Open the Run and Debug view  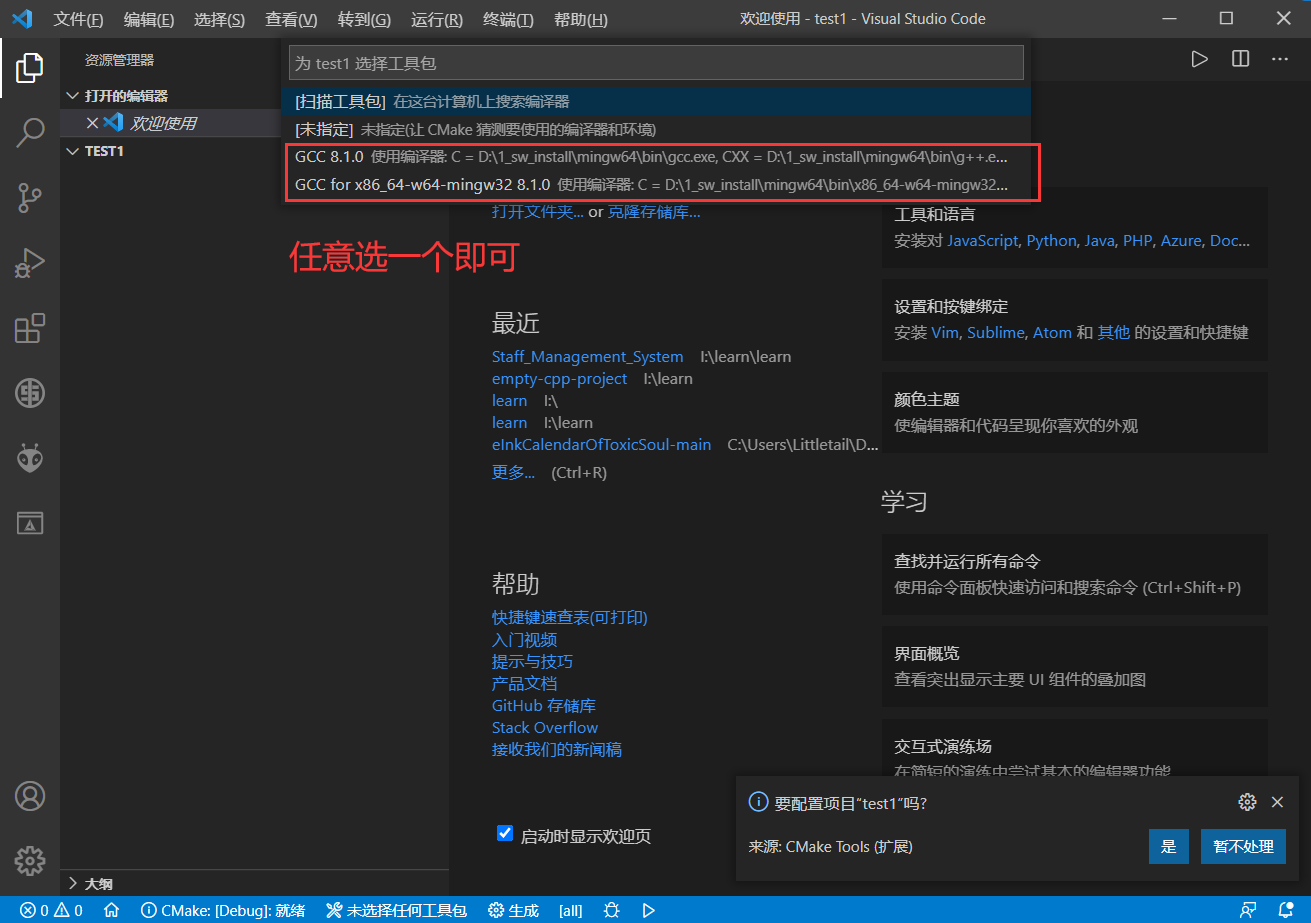(x=30, y=263)
